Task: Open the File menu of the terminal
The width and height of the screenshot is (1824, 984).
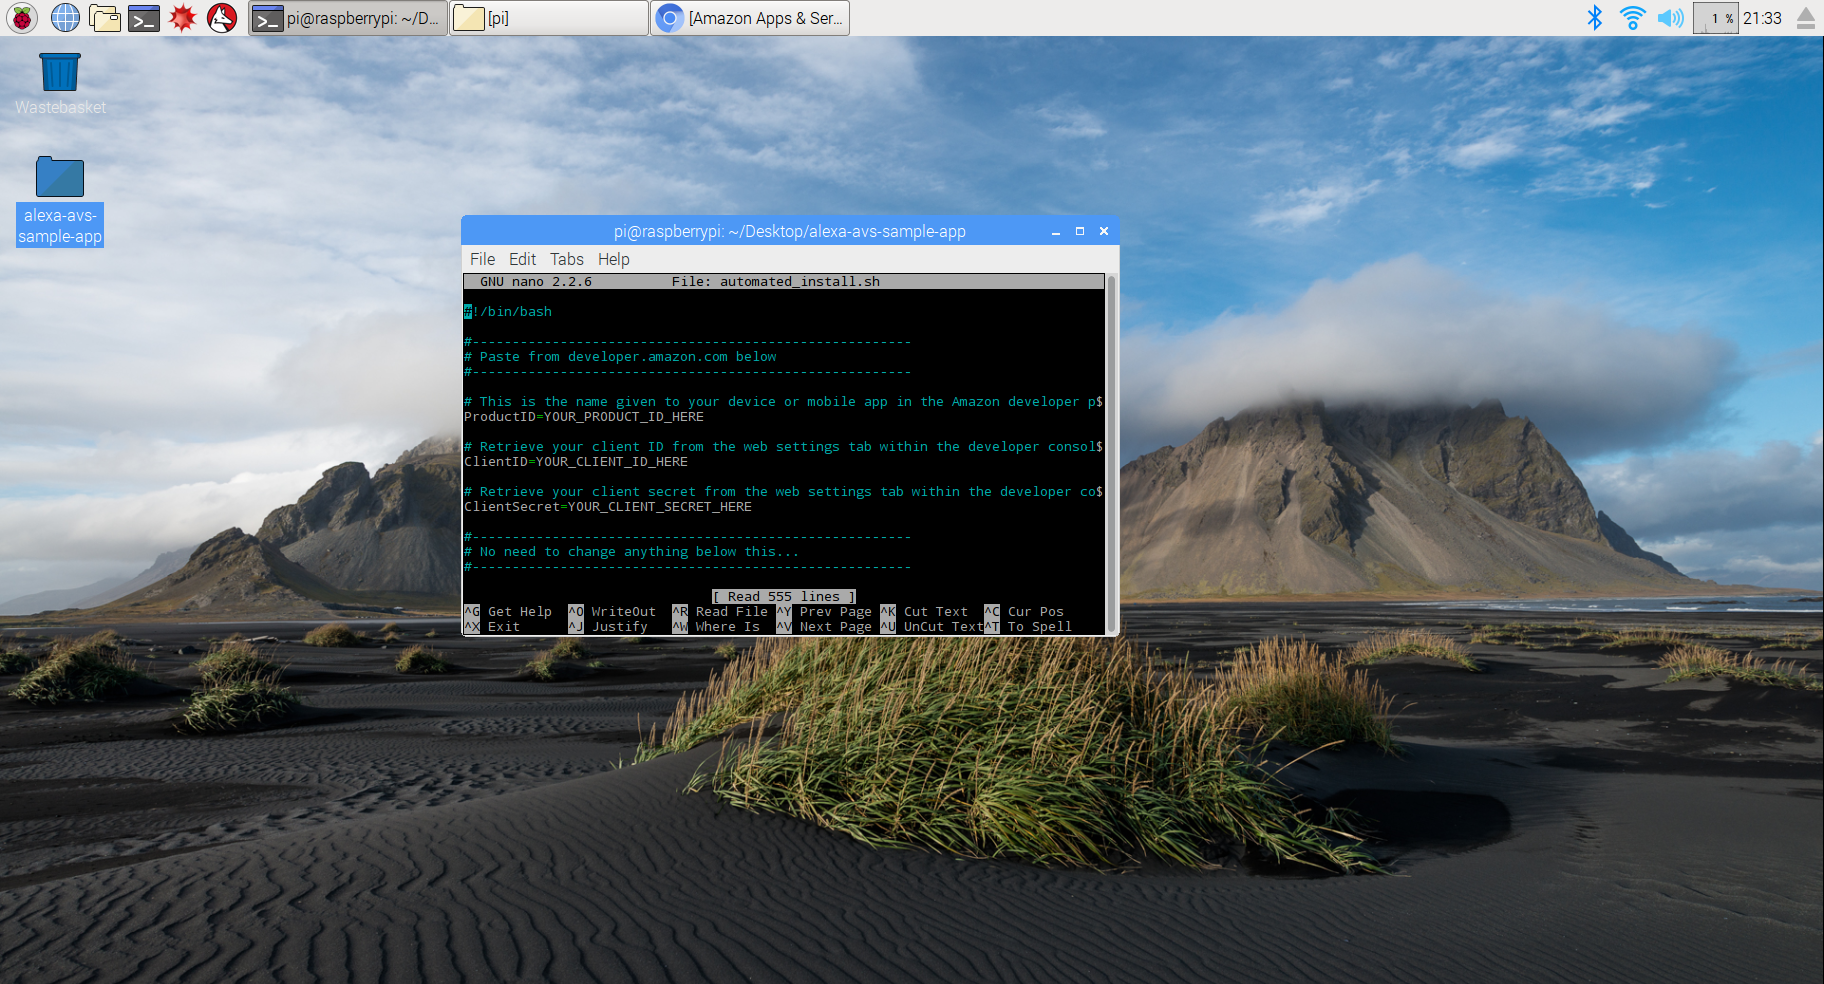Action: [x=482, y=259]
